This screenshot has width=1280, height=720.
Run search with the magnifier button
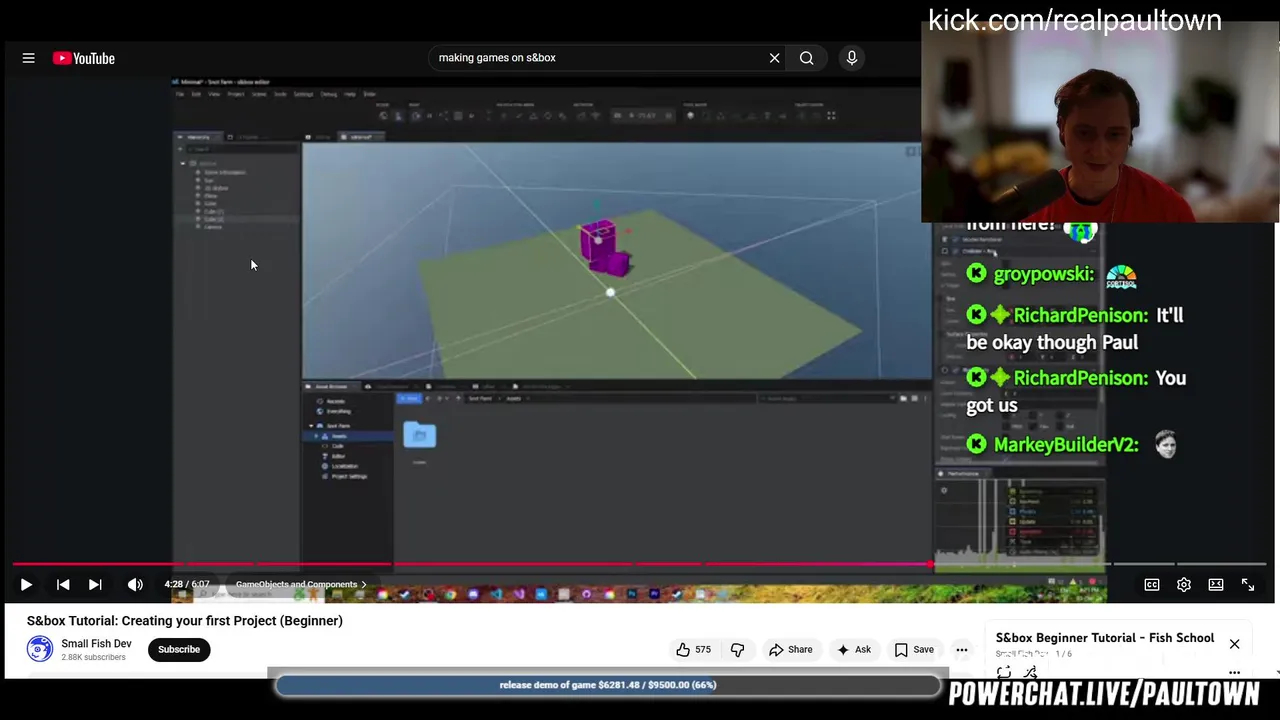(x=806, y=58)
